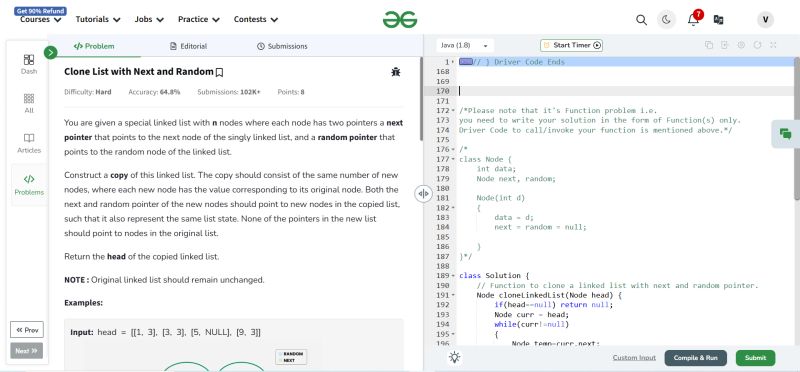The height and width of the screenshot is (372, 800).
Task: Click the Custom Input link
Action: 634,358
